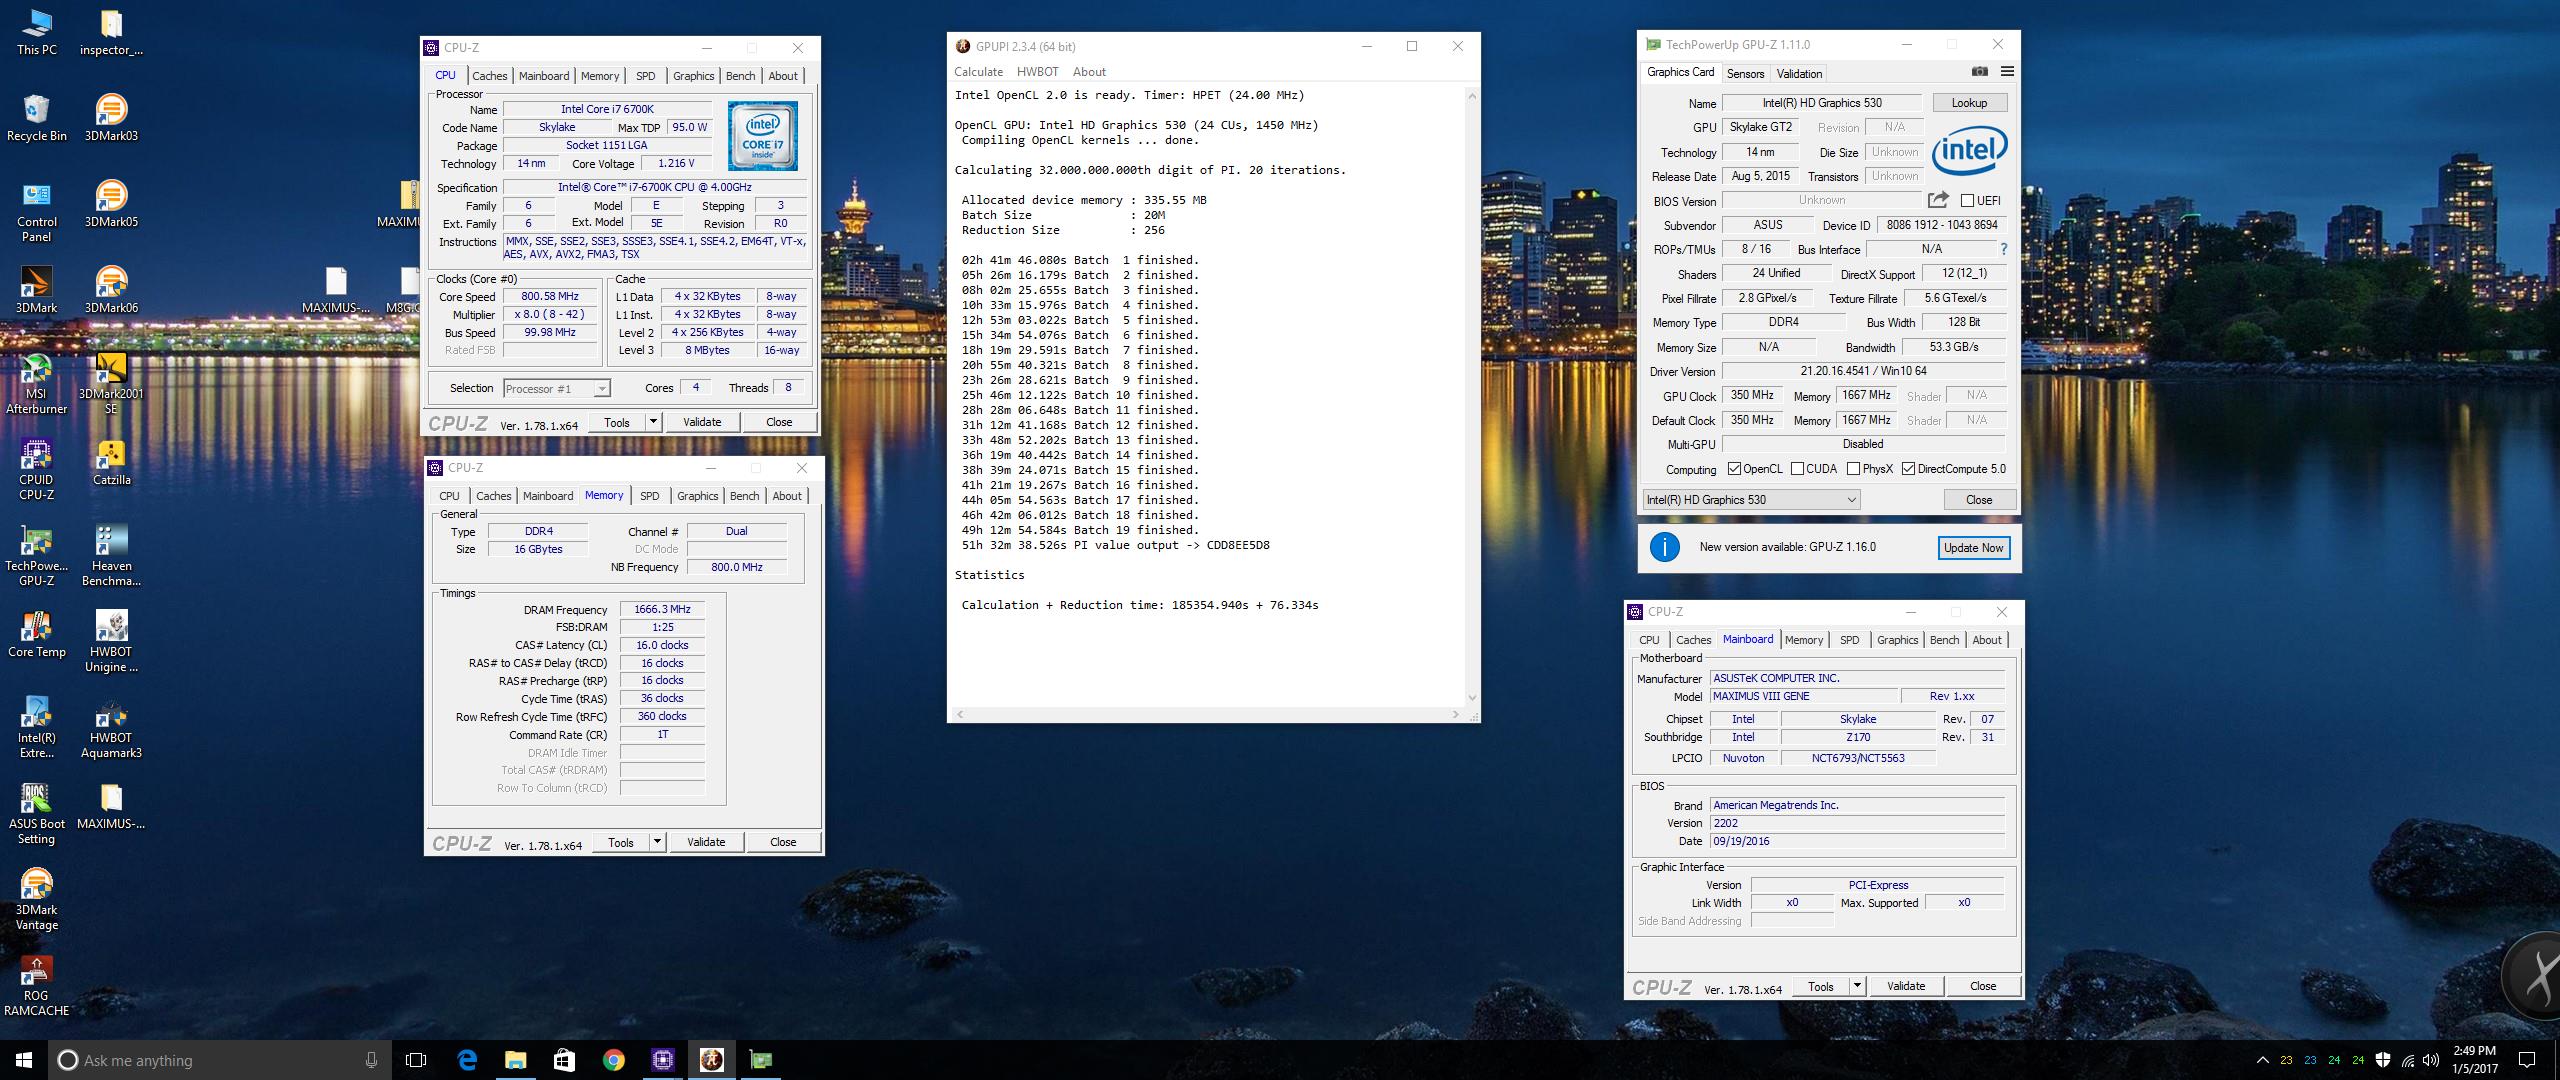
Task: Open File Explorer from the taskbar
Action: click(515, 1060)
